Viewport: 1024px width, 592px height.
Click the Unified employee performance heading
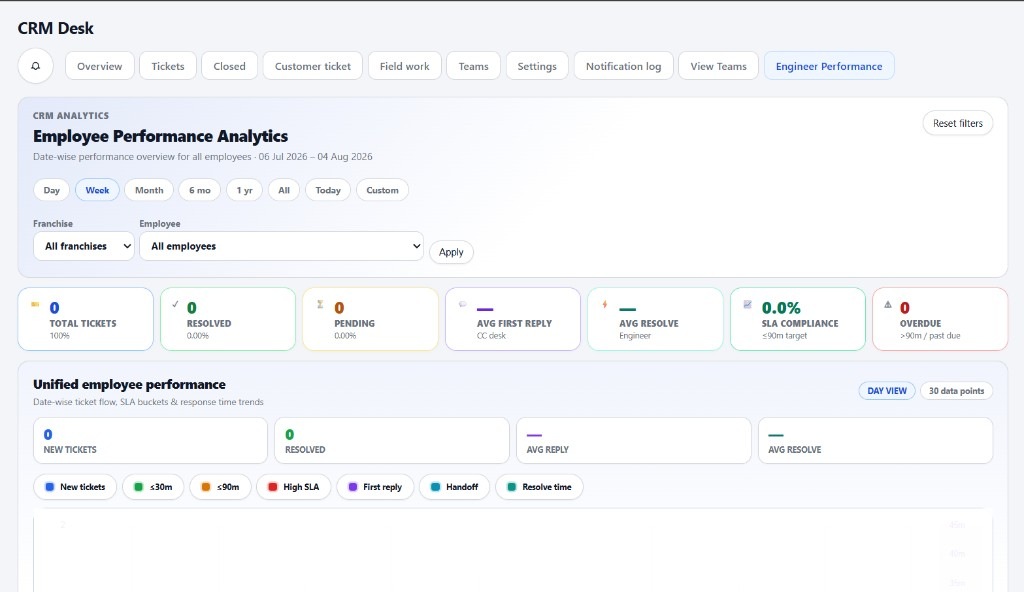129,384
